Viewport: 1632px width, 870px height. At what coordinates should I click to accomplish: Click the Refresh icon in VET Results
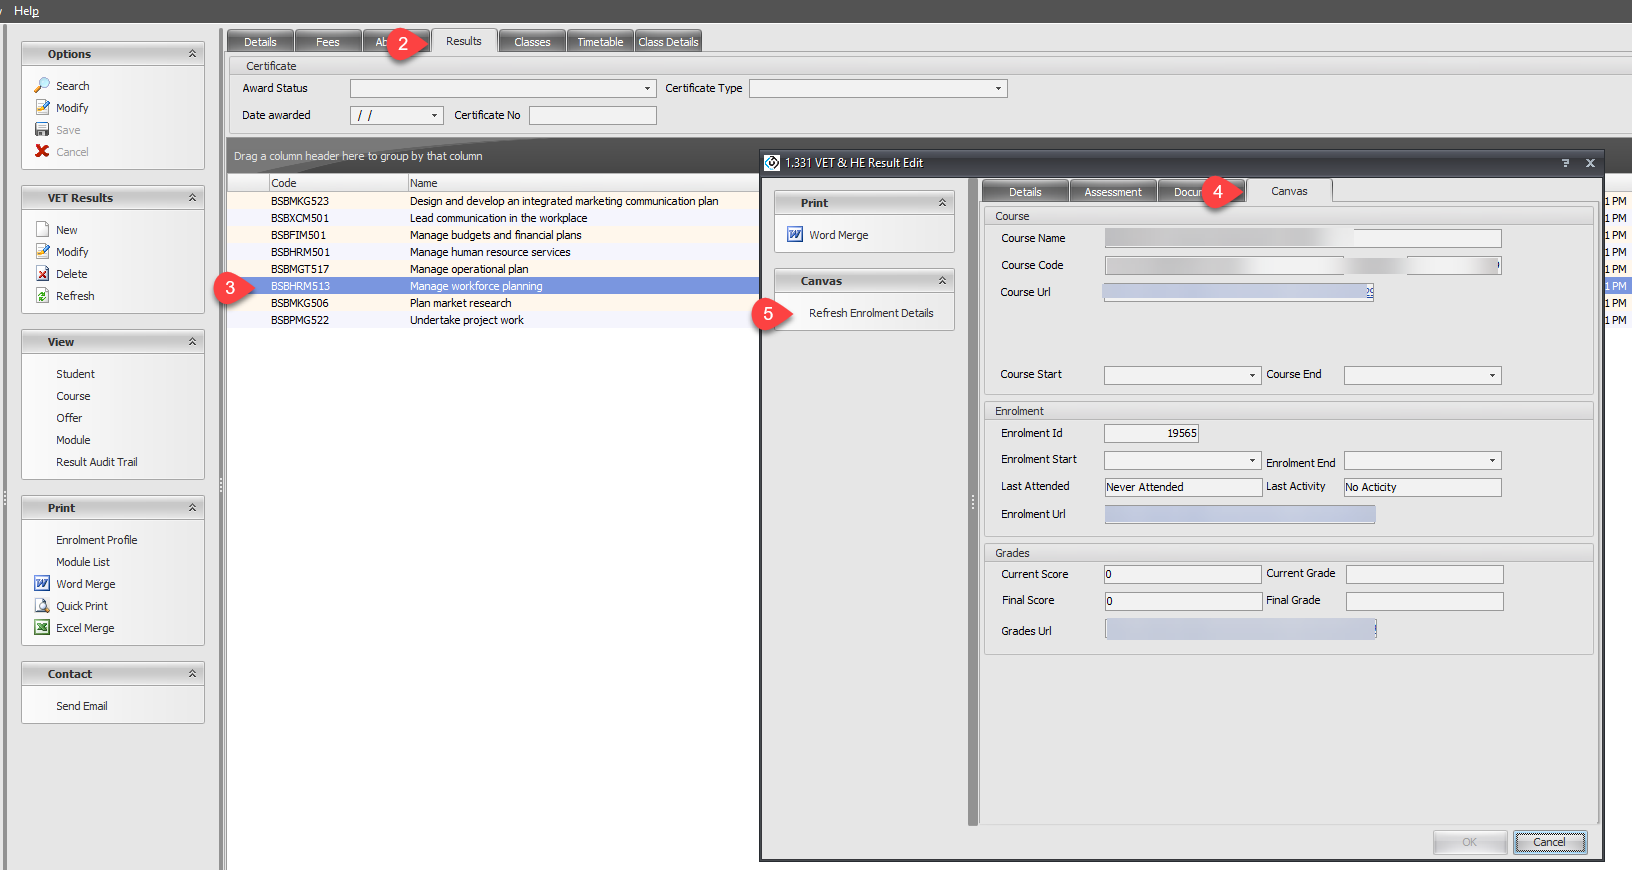click(42, 296)
